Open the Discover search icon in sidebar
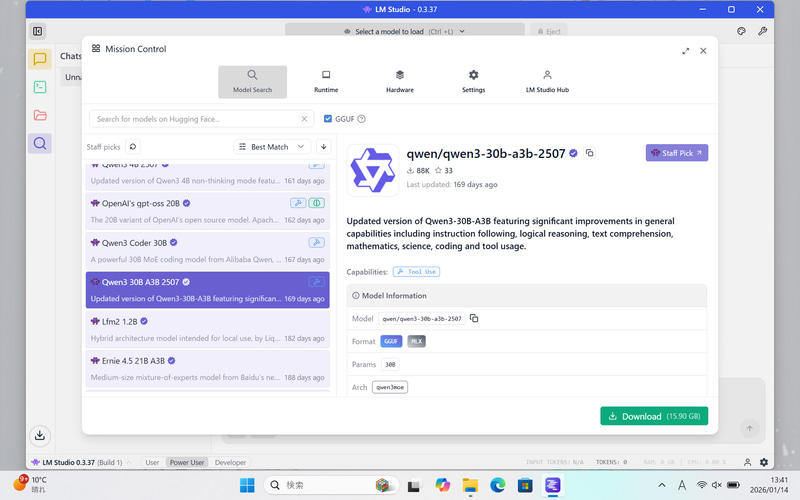The image size is (800, 500). [40, 143]
